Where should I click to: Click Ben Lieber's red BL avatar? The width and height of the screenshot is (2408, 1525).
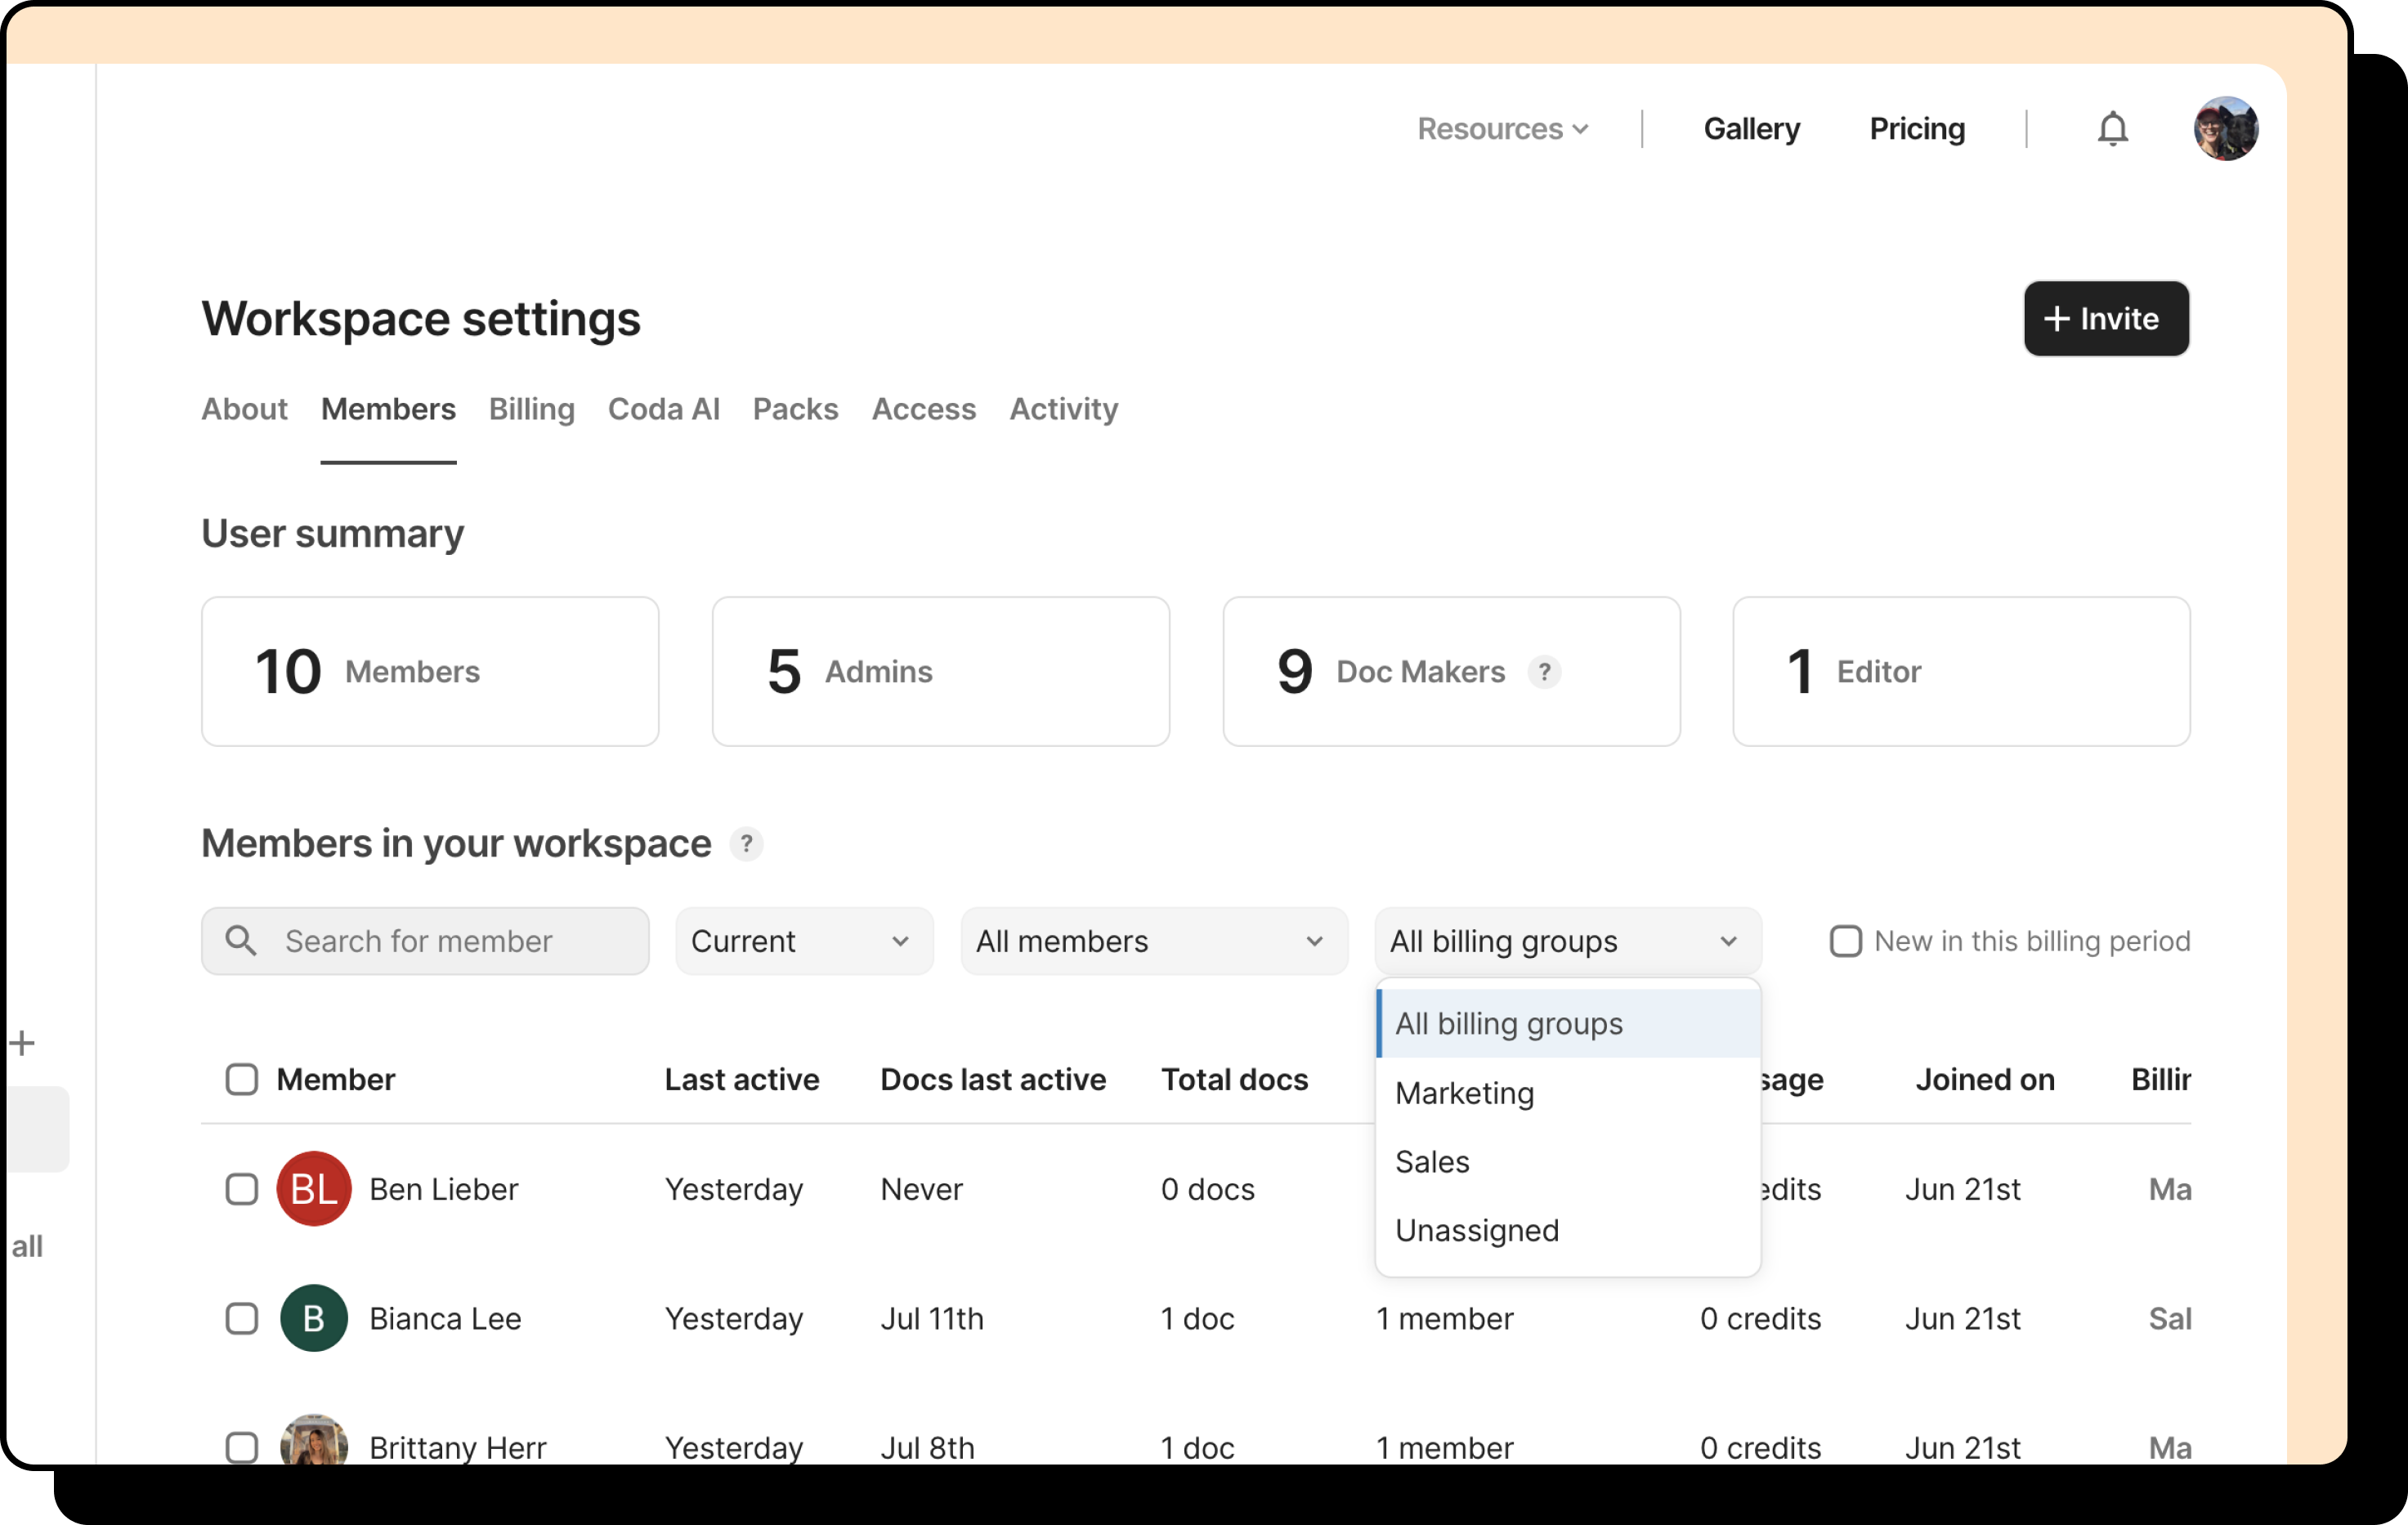313,1189
